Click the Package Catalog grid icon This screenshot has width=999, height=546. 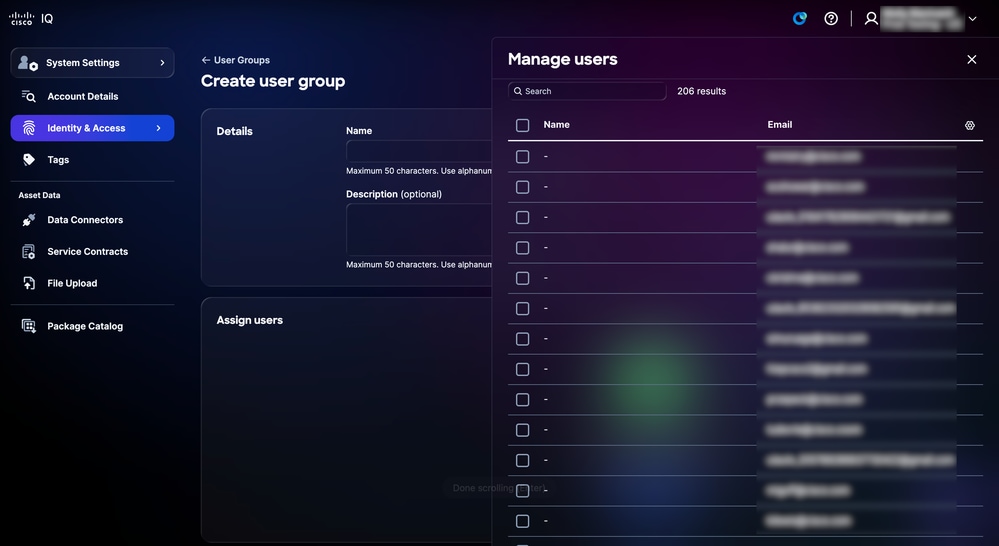coord(29,326)
